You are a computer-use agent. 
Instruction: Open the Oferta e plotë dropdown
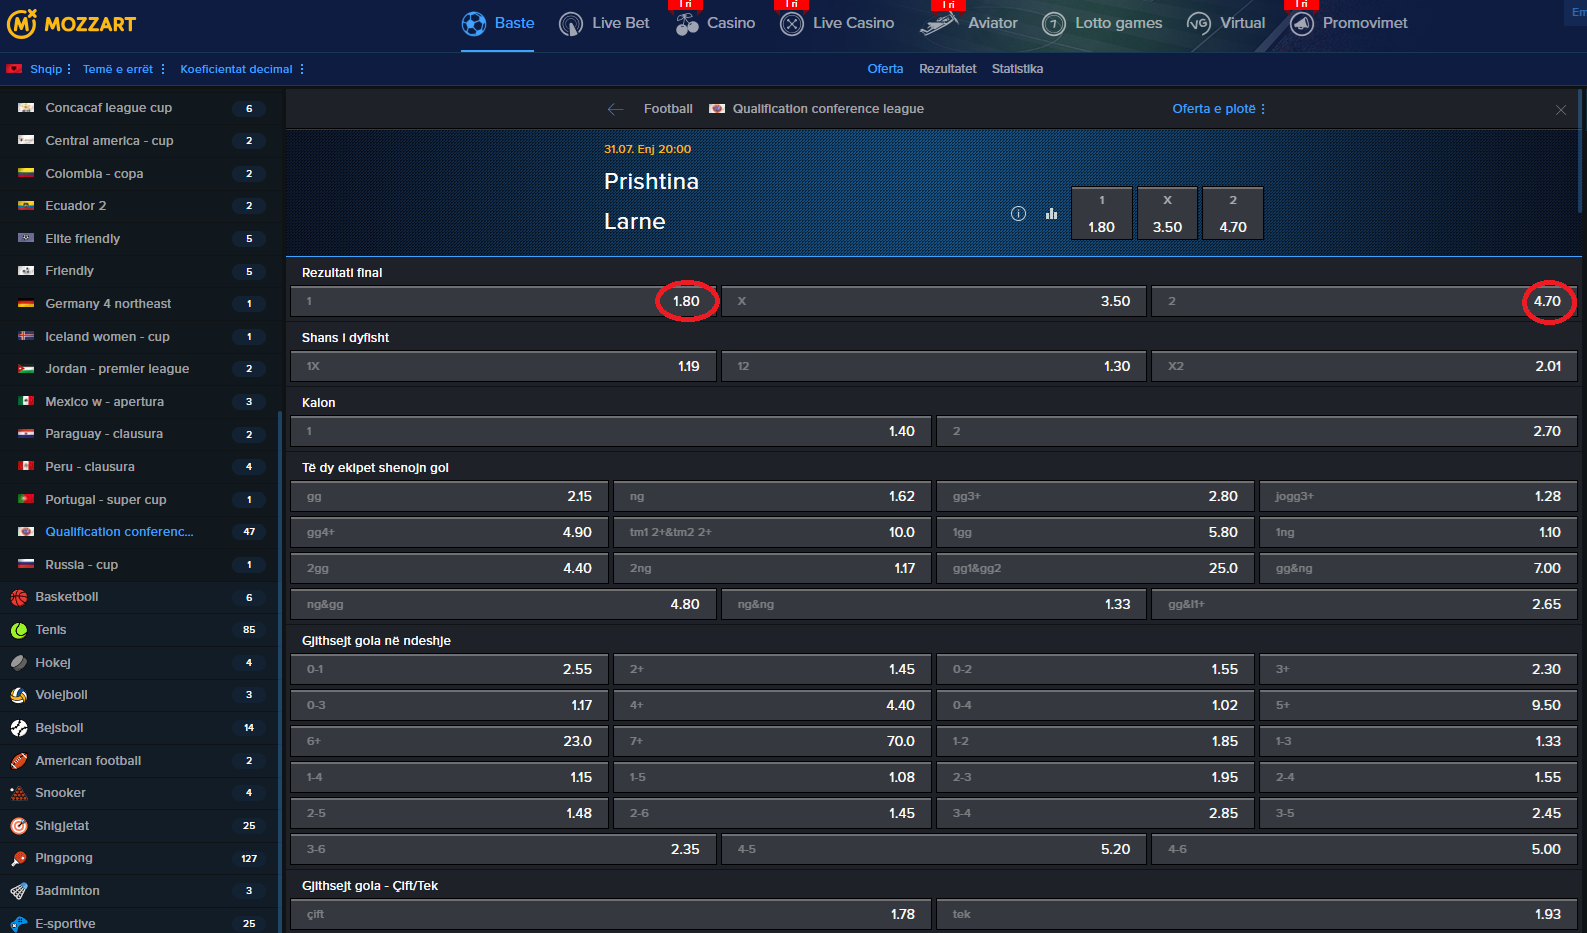[x=1219, y=109]
